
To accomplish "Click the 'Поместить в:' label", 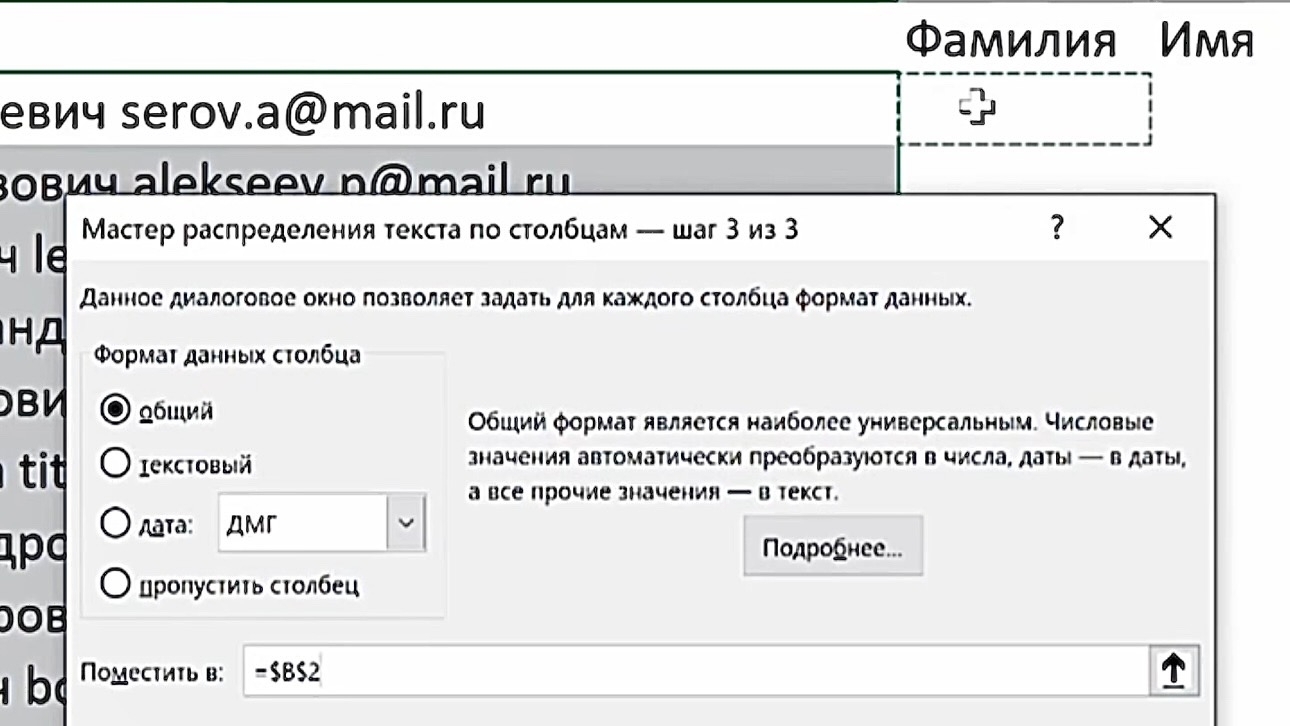I will pos(152,672).
